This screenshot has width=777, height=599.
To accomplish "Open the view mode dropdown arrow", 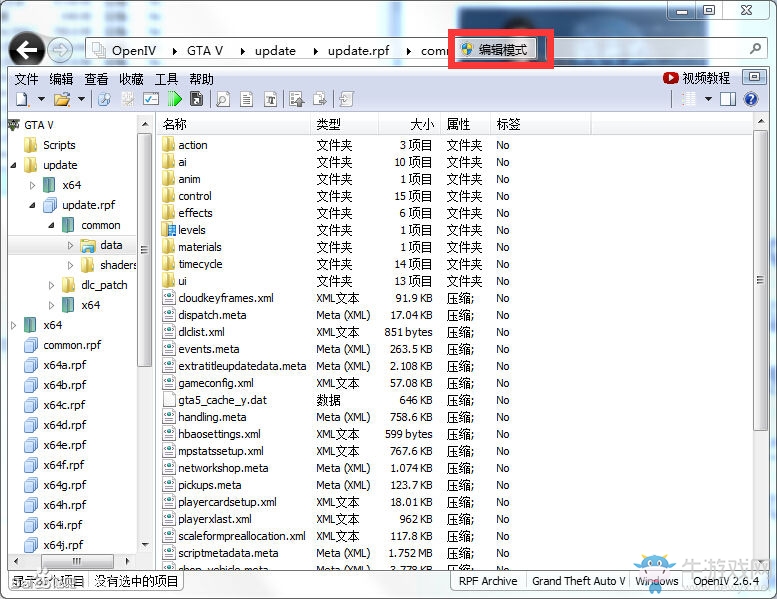I will pyautogui.click(x=708, y=99).
